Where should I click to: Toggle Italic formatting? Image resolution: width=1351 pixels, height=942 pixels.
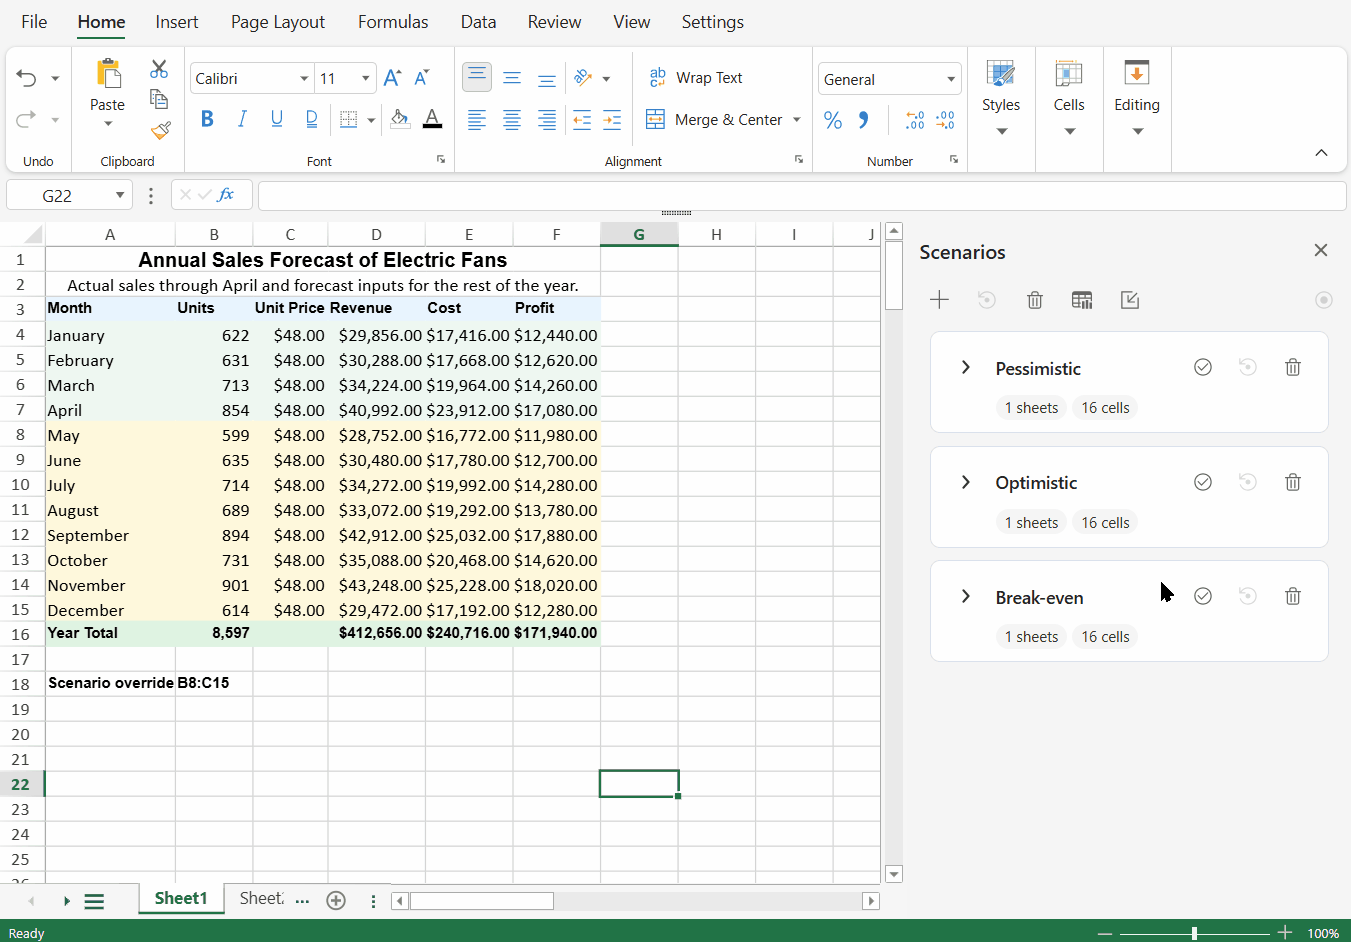(242, 119)
